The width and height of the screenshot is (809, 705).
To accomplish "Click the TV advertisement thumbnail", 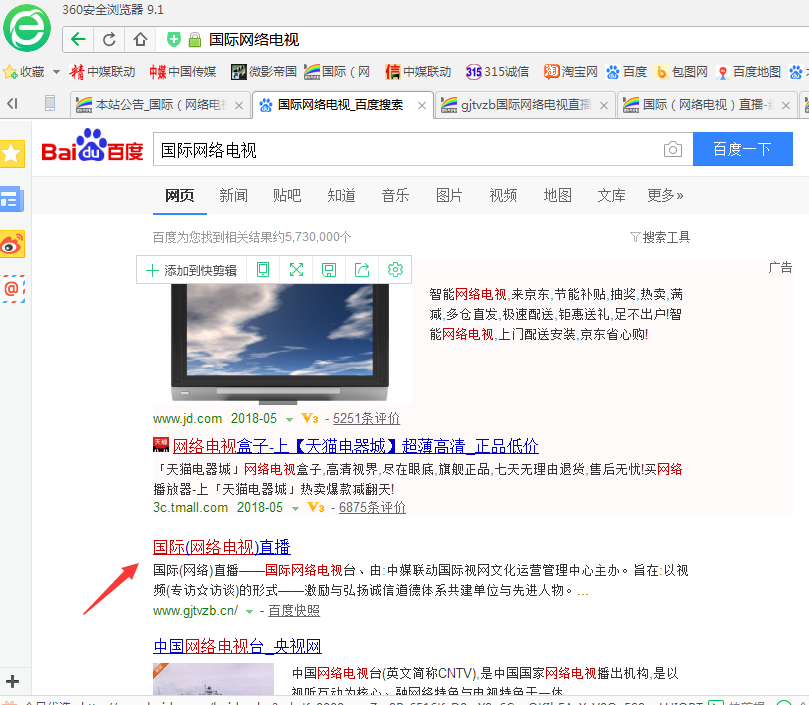I will point(280,343).
